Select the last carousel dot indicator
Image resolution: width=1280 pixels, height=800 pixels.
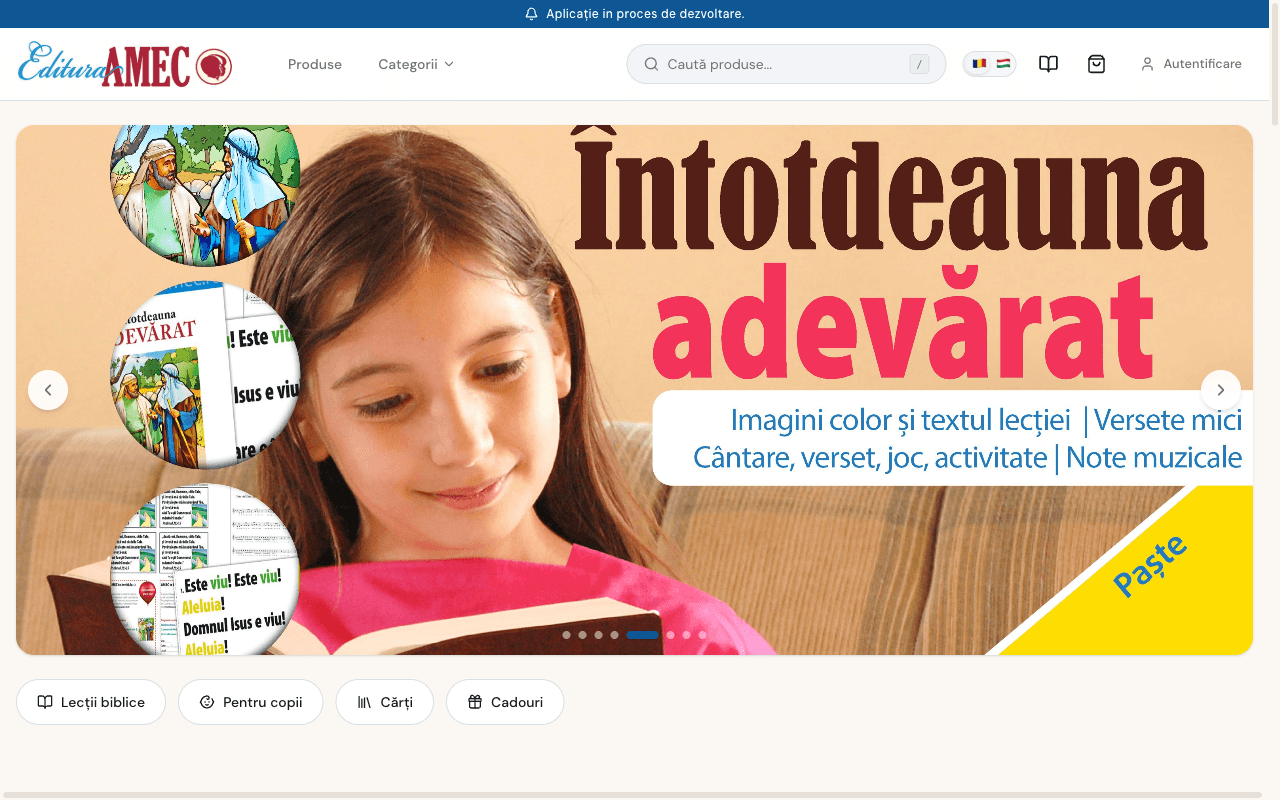[702, 634]
